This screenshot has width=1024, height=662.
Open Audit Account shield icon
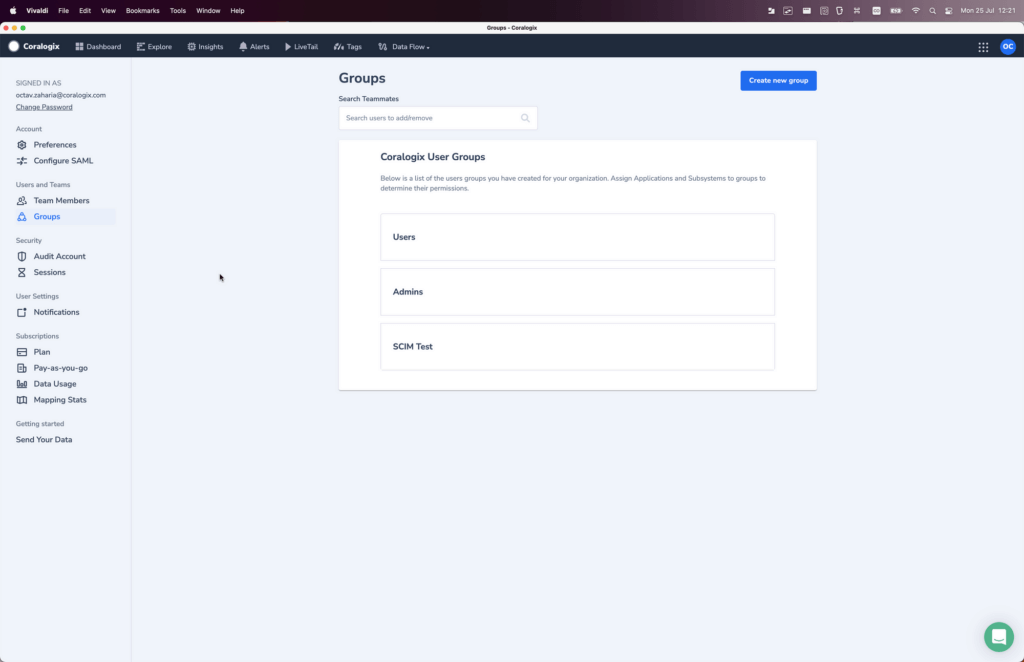22,257
